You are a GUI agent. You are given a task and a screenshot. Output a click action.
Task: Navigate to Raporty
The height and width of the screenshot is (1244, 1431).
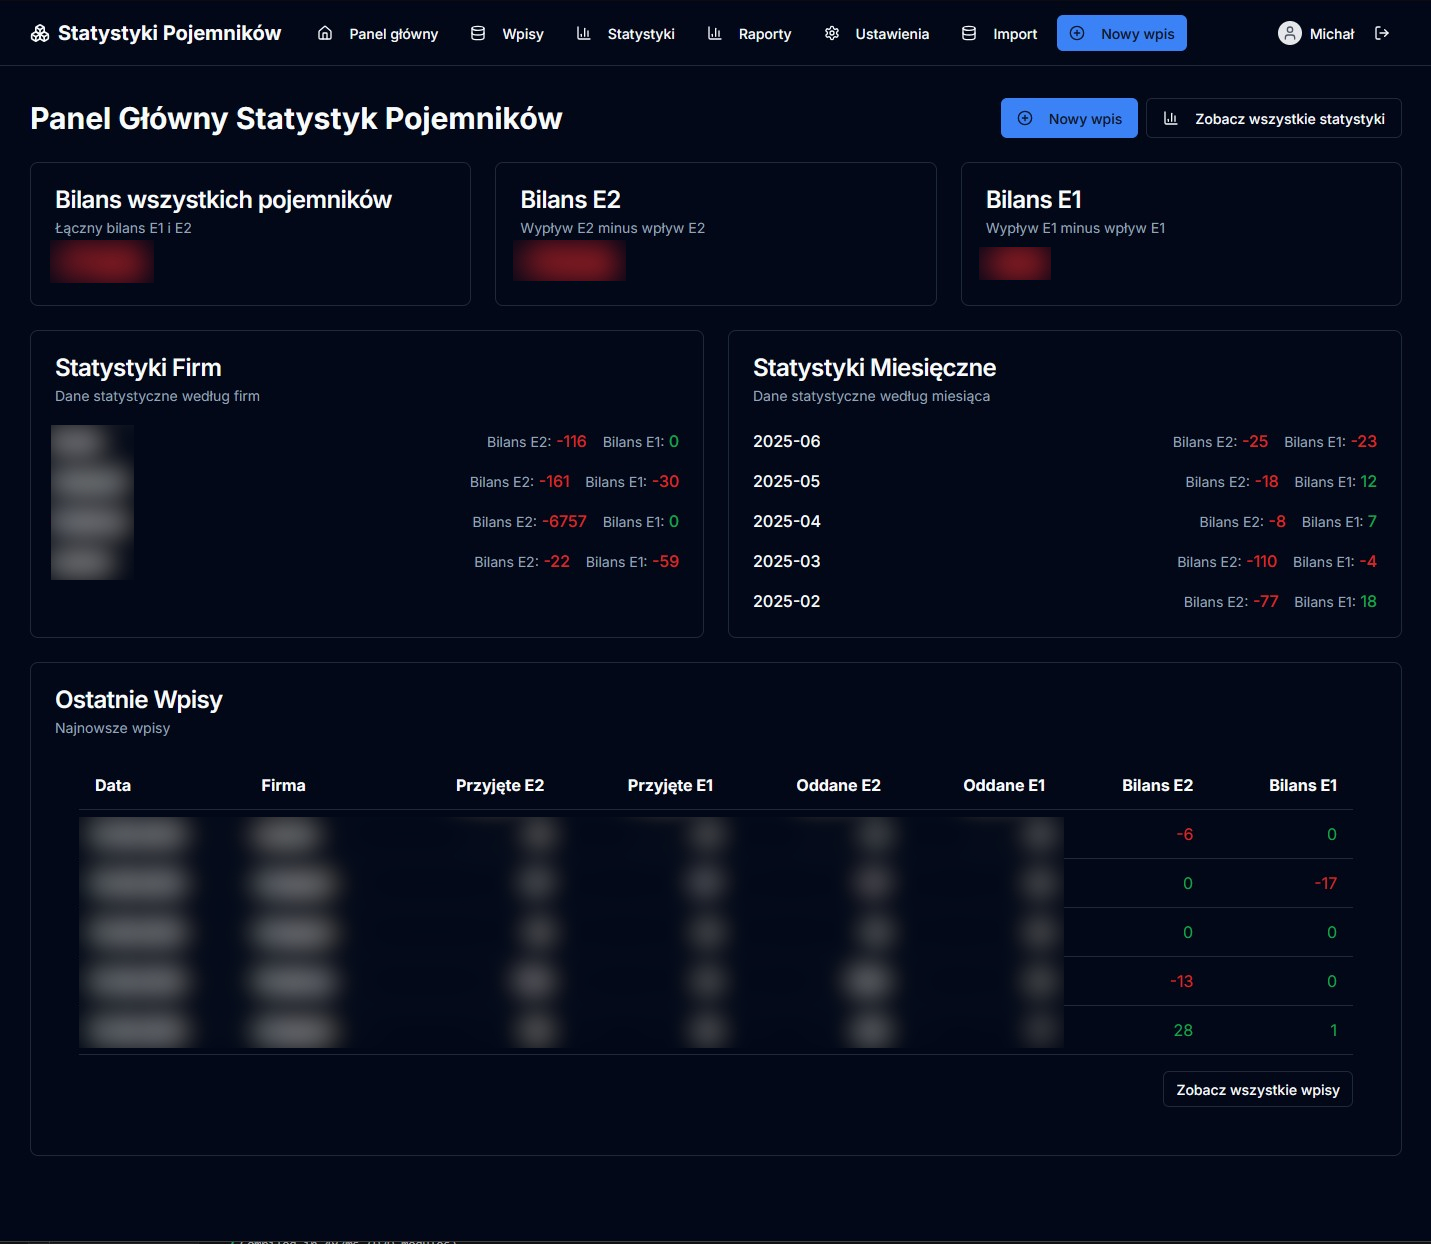[x=765, y=33]
